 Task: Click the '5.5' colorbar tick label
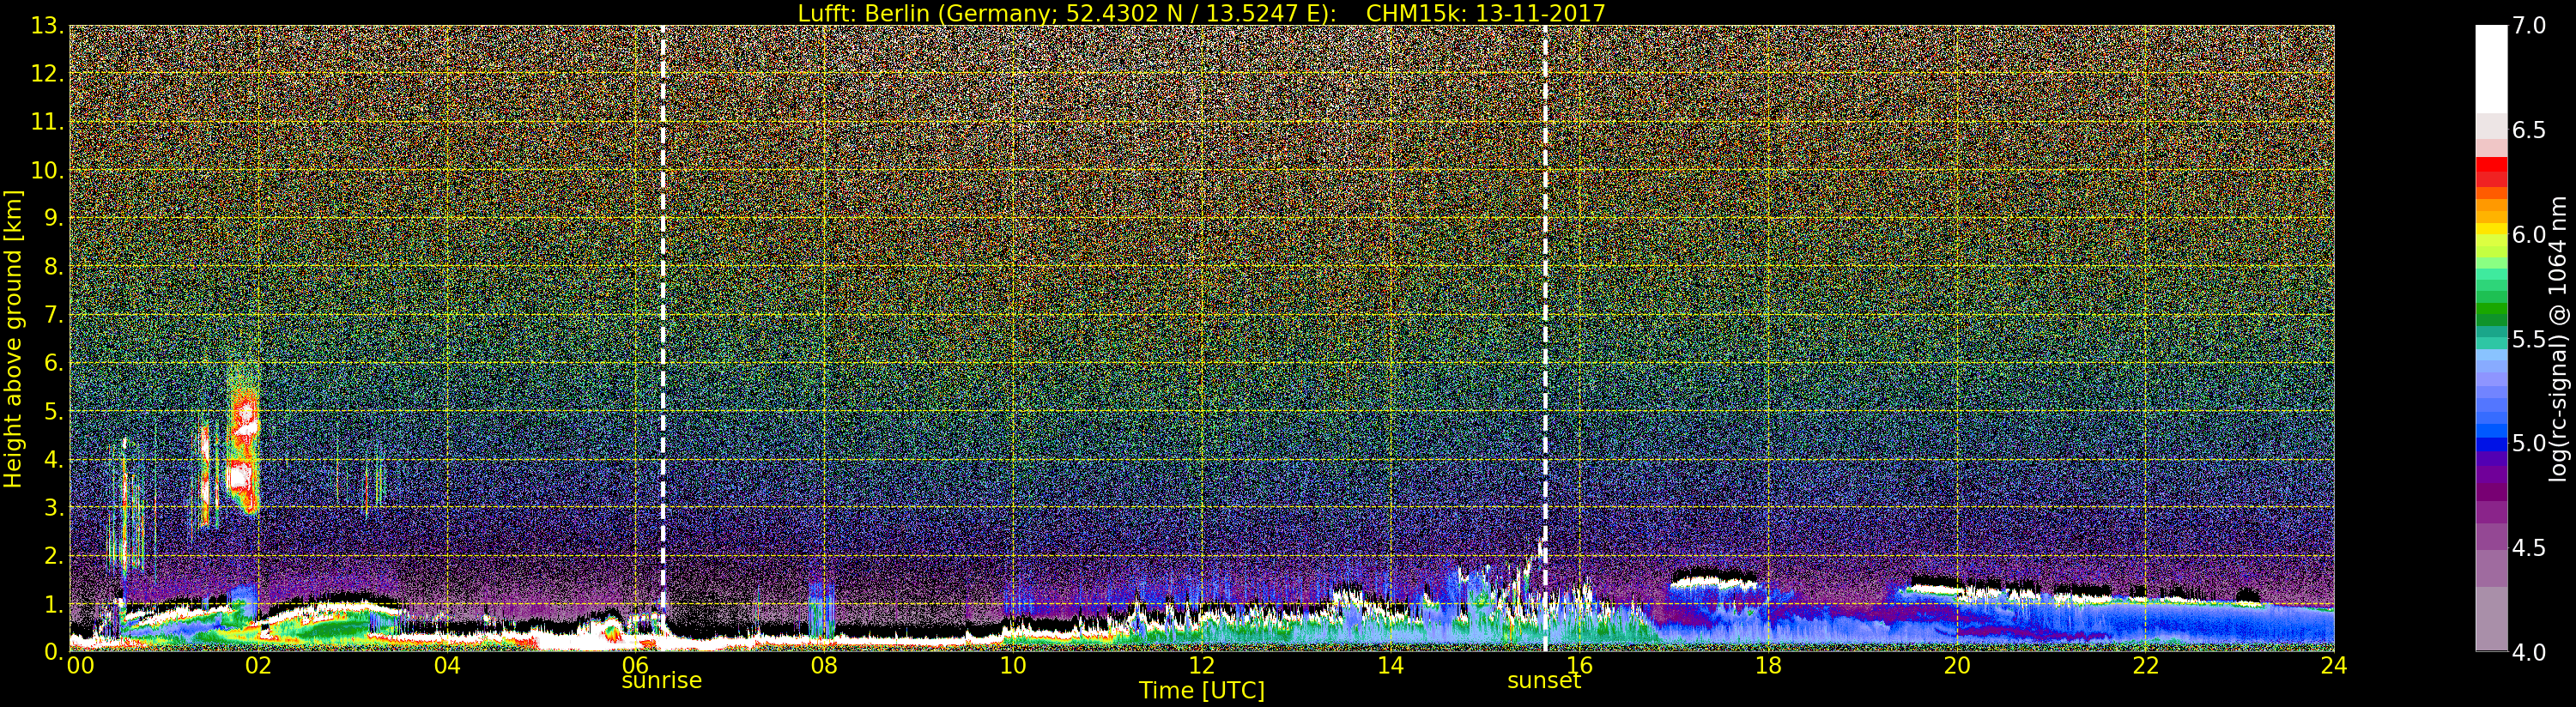pos(2529,339)
